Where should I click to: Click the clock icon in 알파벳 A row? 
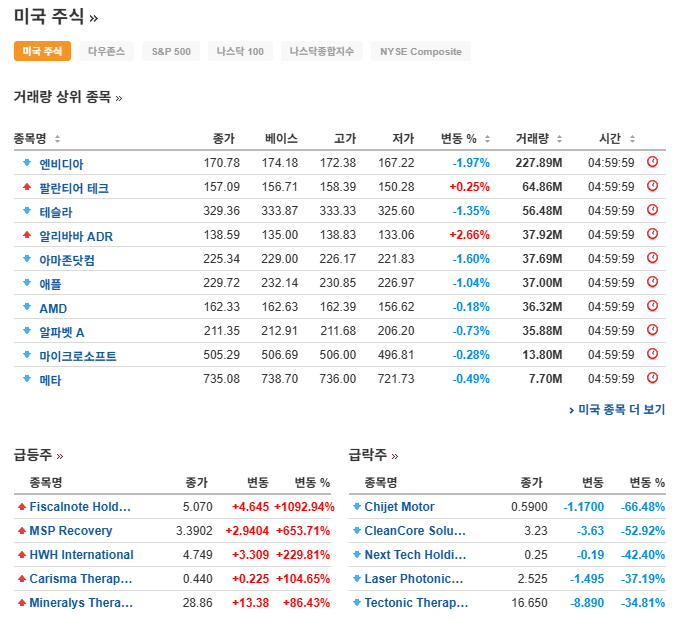(652, 330)
